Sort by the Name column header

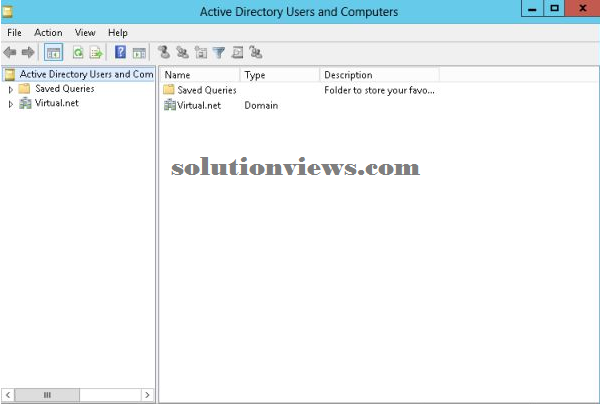199,75
